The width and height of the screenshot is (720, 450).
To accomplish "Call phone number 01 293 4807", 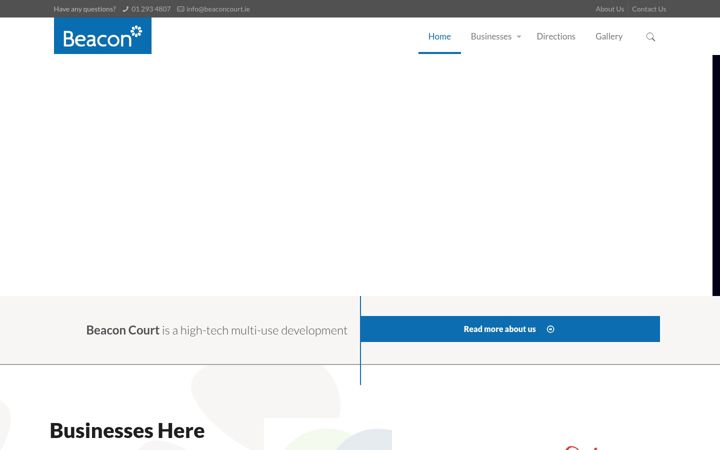I will point(151,9).
